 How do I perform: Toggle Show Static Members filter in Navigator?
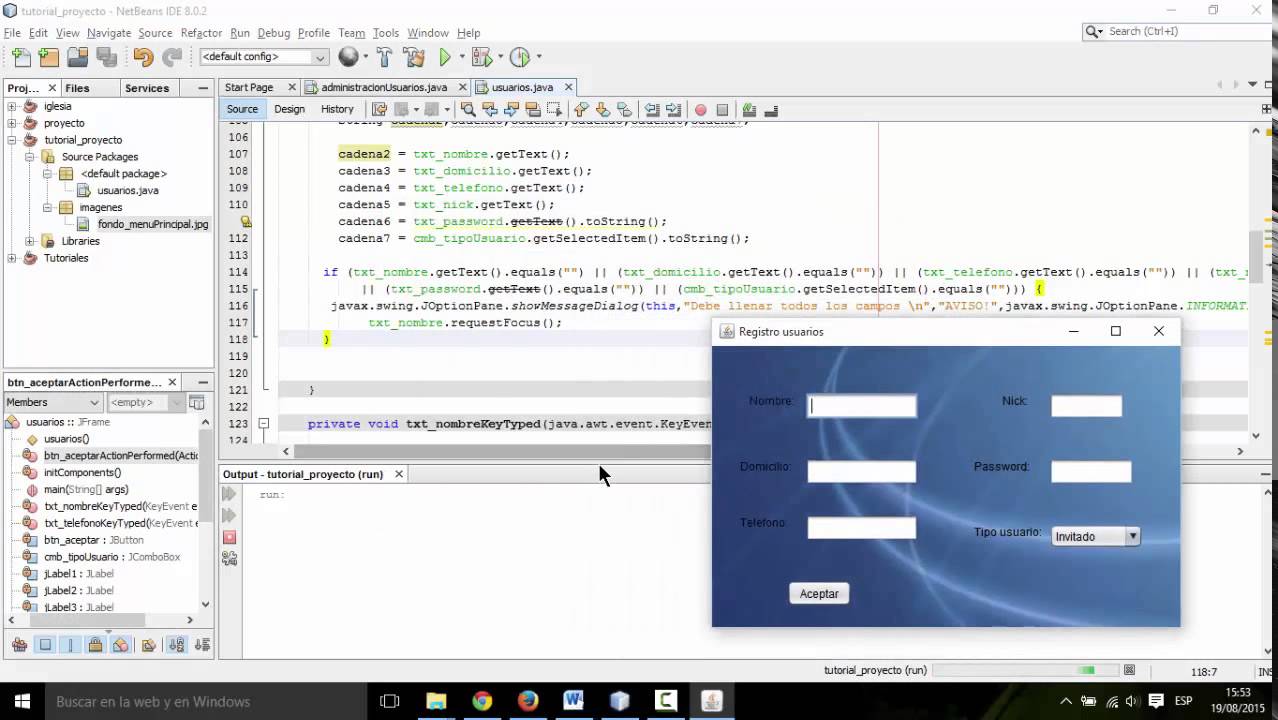(70, 645)
